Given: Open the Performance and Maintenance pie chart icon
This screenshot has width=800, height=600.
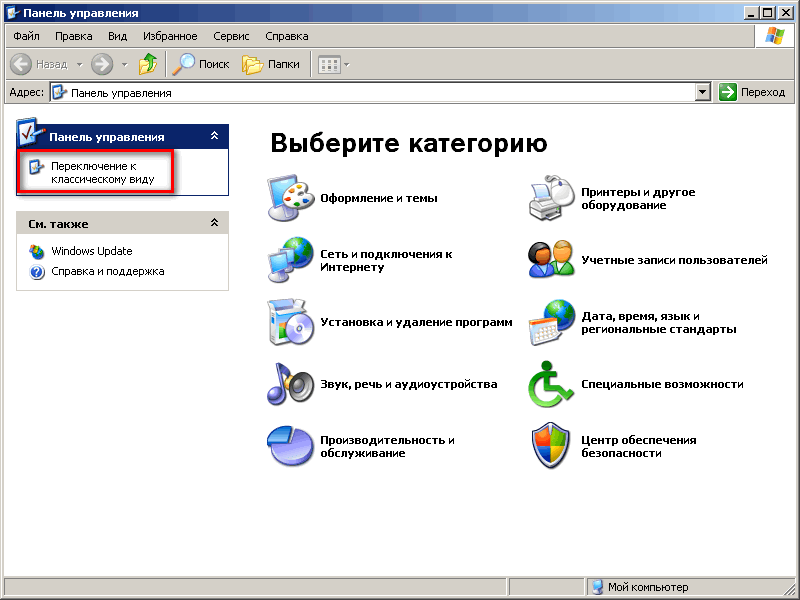Looking at the screenshot, I should pyautogui.click(x=290, y=446).
